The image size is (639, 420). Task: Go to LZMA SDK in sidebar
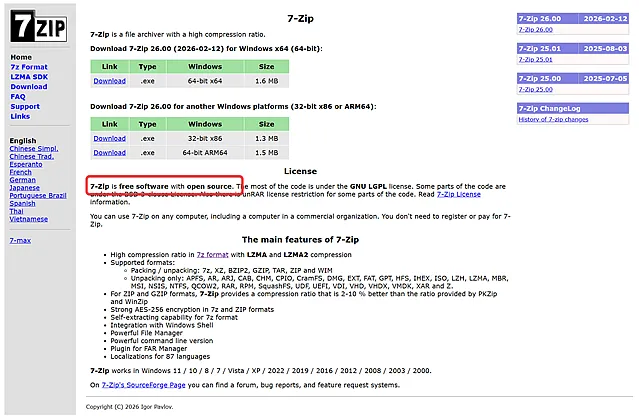[29, 77]
